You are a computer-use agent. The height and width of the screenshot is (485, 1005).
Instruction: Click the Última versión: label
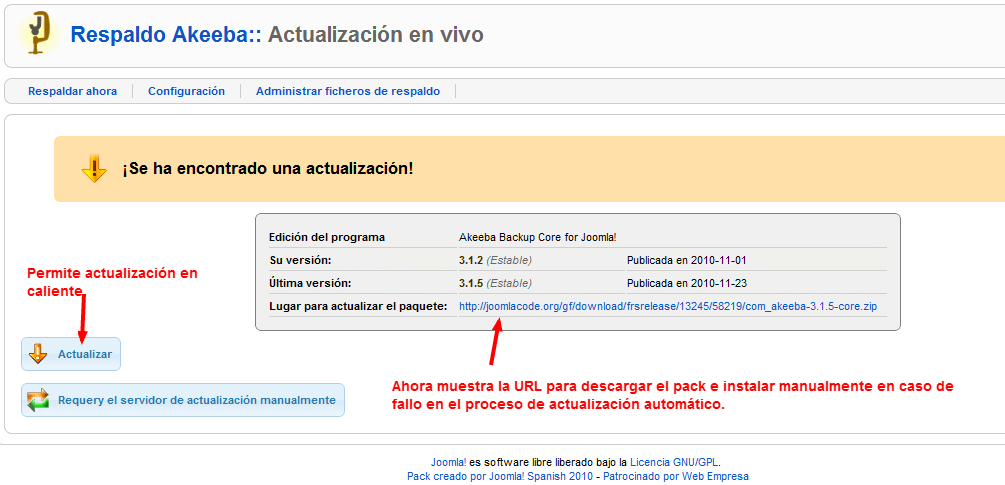(x=311, y=283)
